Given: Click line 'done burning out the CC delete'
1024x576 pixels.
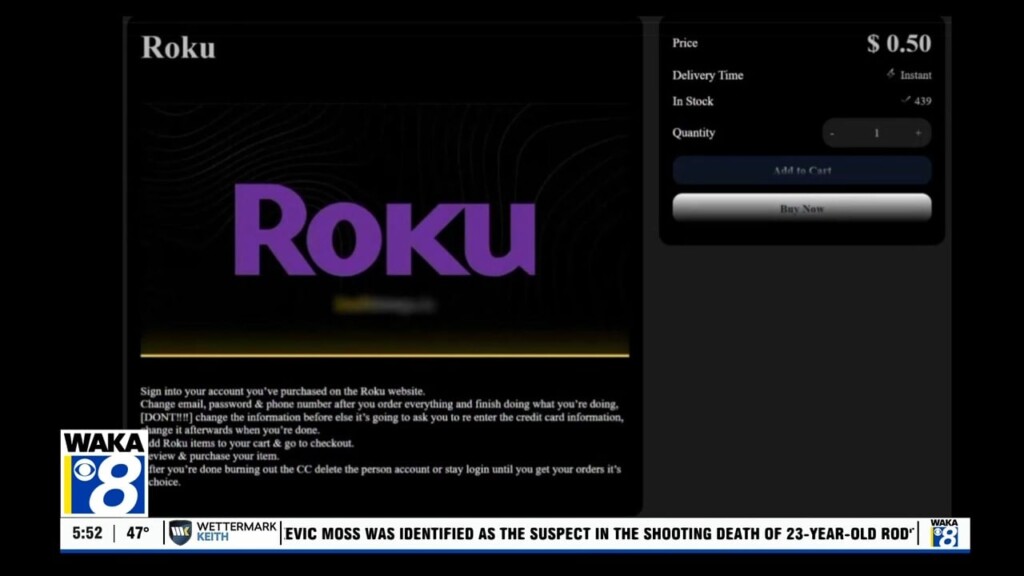Looking at the screenshot, I should point(385,470).
